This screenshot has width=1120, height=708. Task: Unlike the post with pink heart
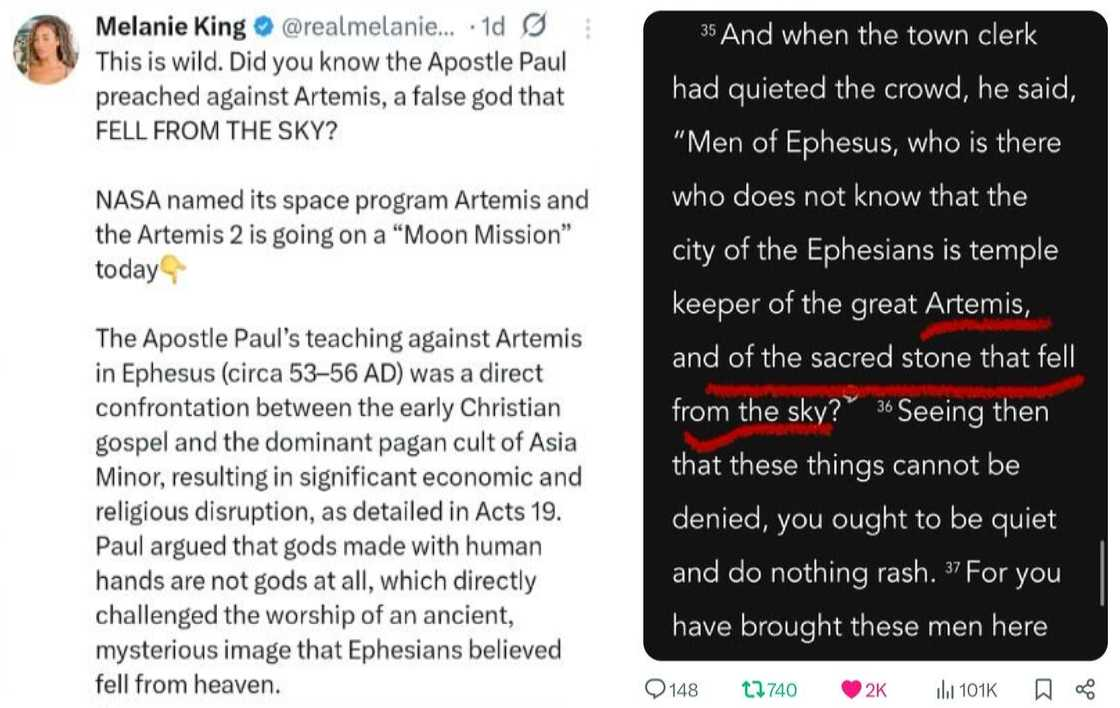(x=852, y=689)
